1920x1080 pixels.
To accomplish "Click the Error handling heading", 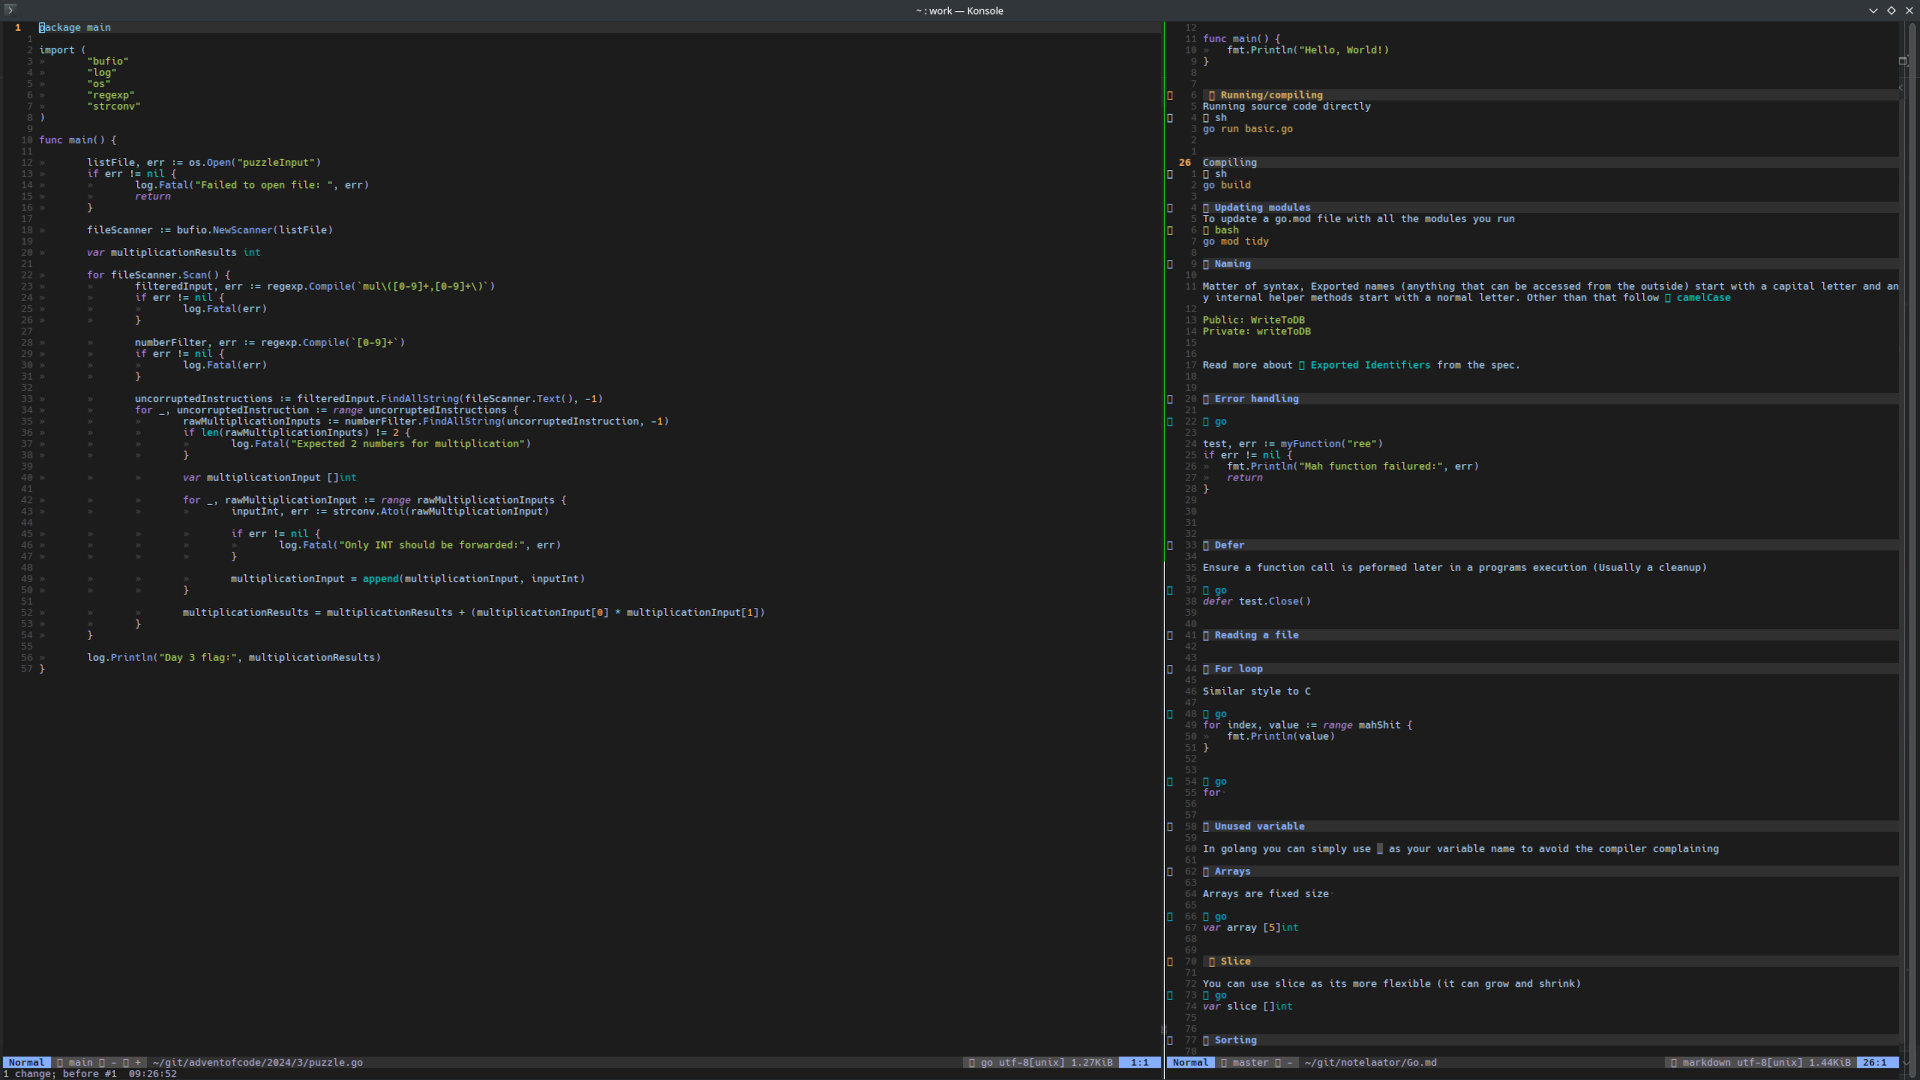I will point(1256,399).
